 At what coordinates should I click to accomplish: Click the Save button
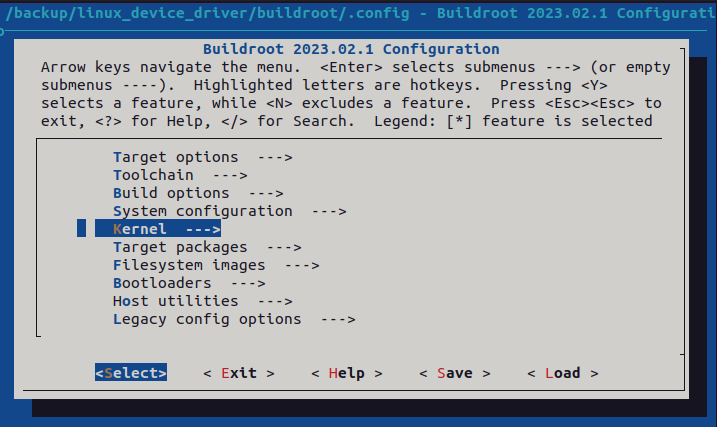click(455, 373)
